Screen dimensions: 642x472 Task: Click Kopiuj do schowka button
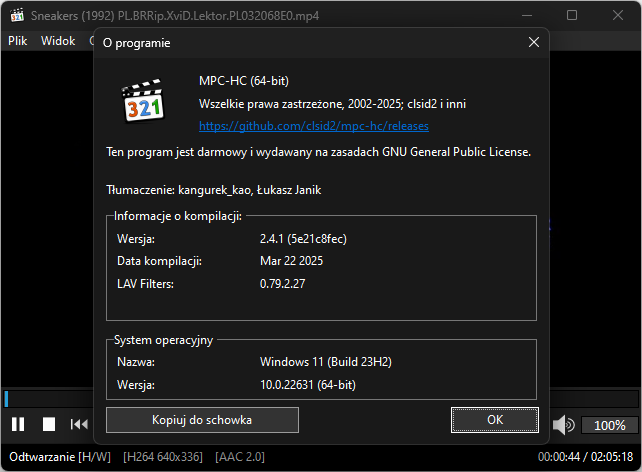pyautogui.click(x=202, y=420)
